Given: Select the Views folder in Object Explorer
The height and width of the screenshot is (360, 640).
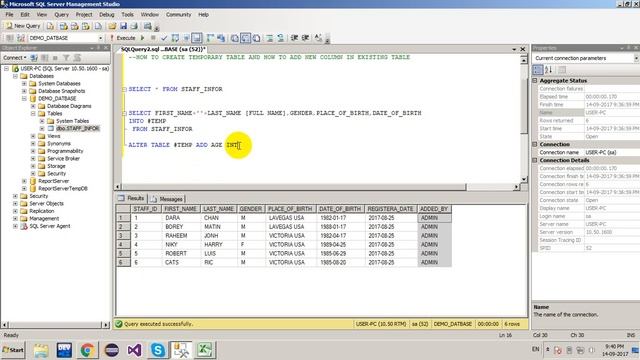Looking at the screenshot, I should click(x=53, y=136).
